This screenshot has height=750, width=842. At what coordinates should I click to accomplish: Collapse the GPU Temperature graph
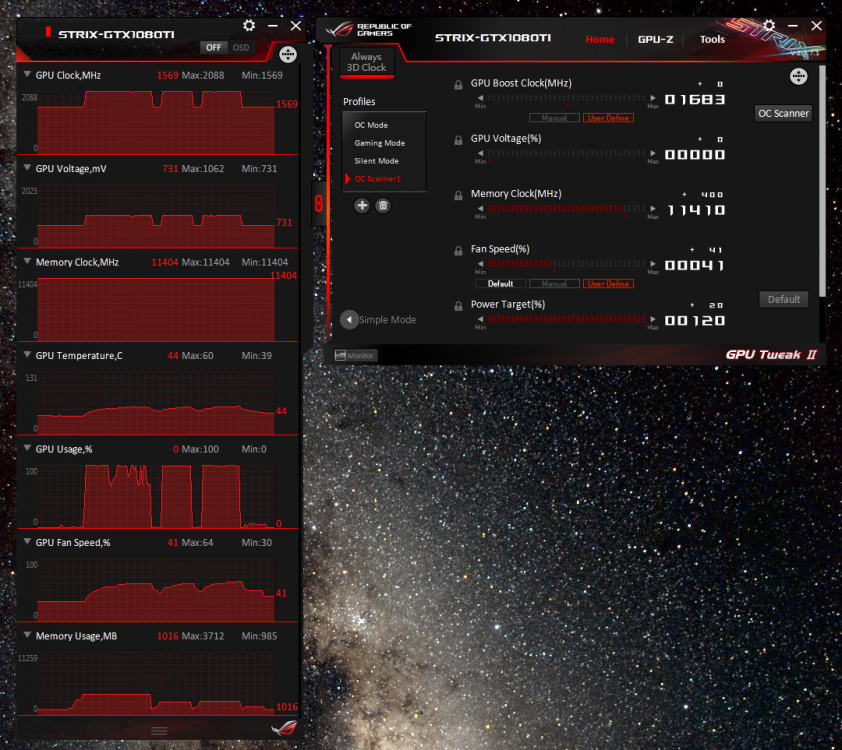[27, 355]
